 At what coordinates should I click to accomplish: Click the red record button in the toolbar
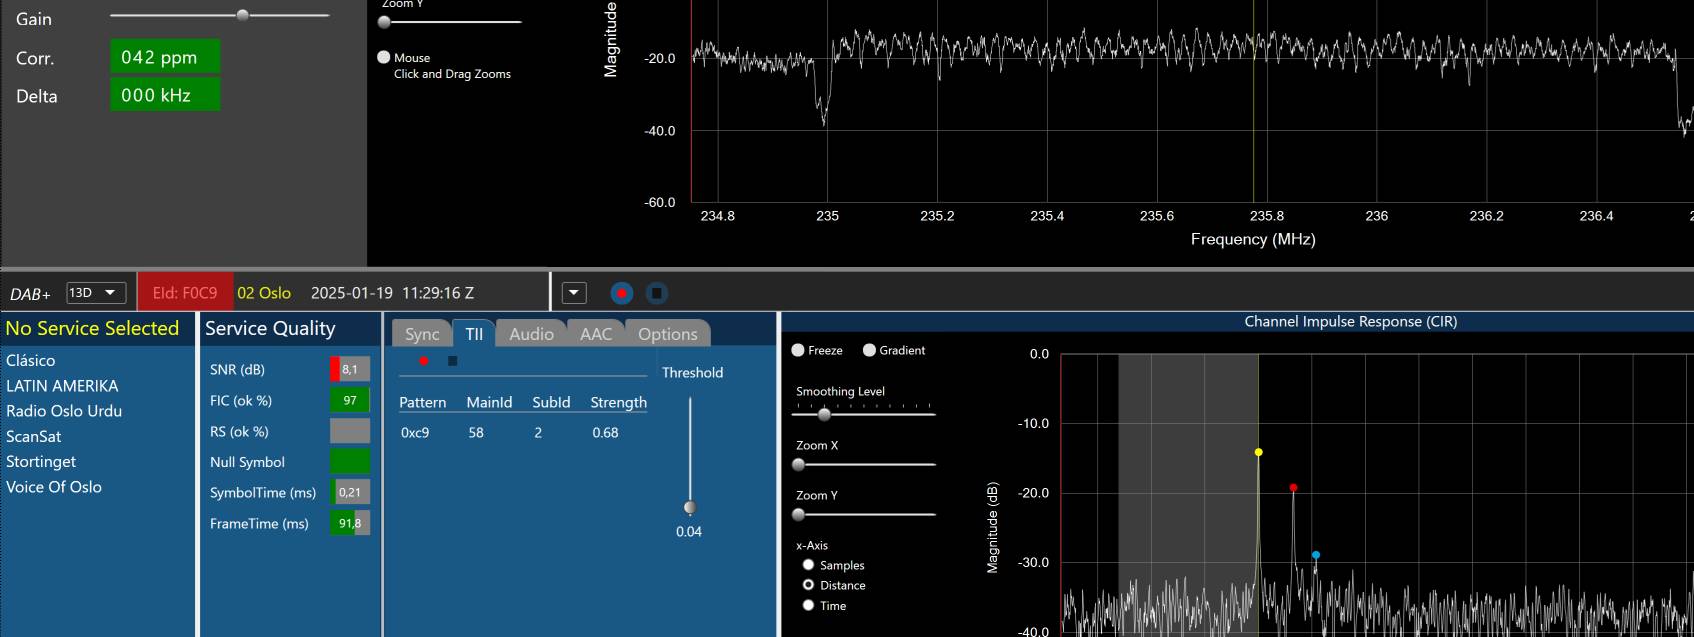(621, 293)
